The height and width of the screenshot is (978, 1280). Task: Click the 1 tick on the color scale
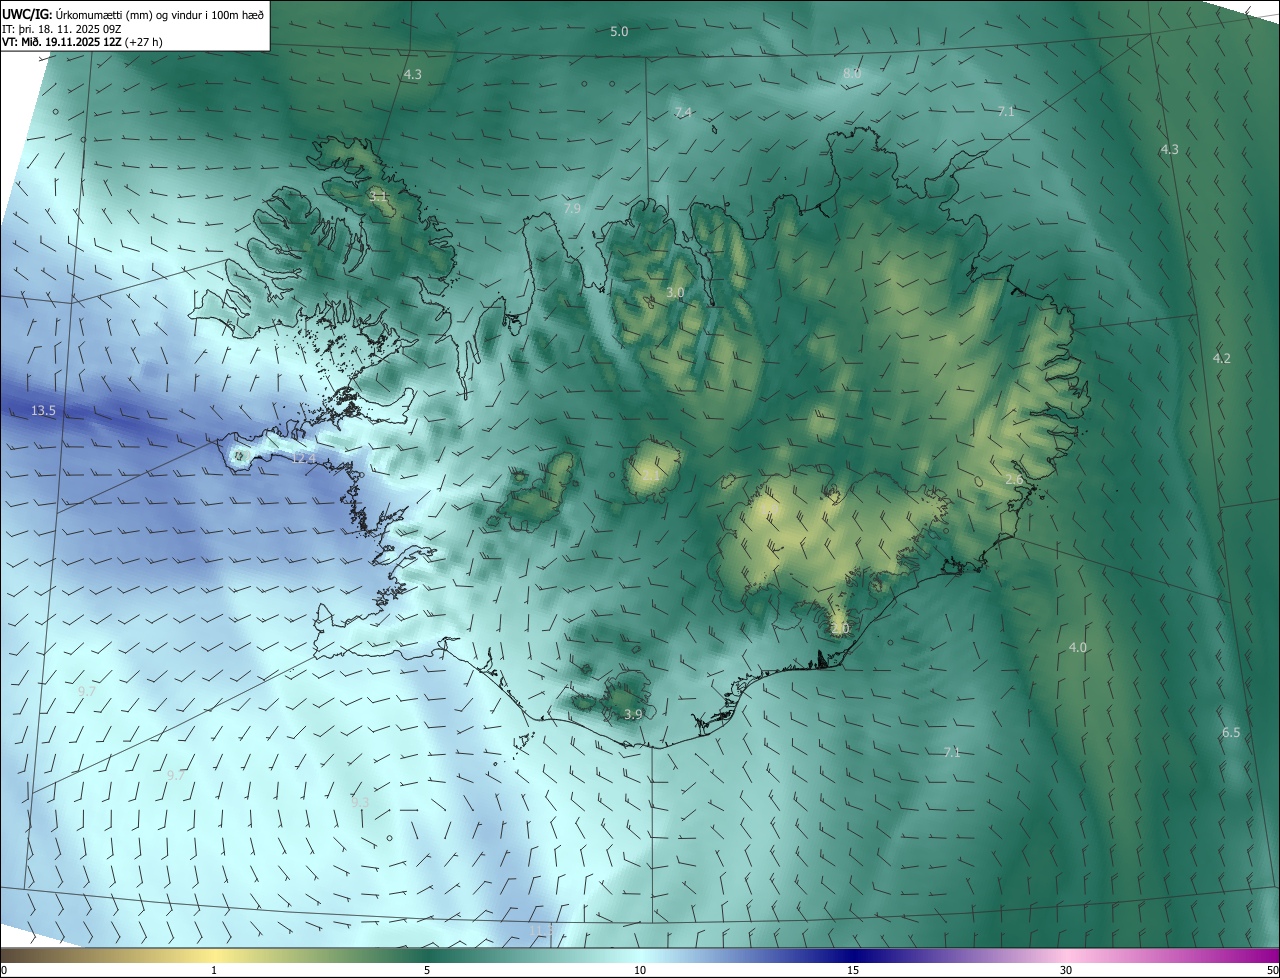(214, 970)
